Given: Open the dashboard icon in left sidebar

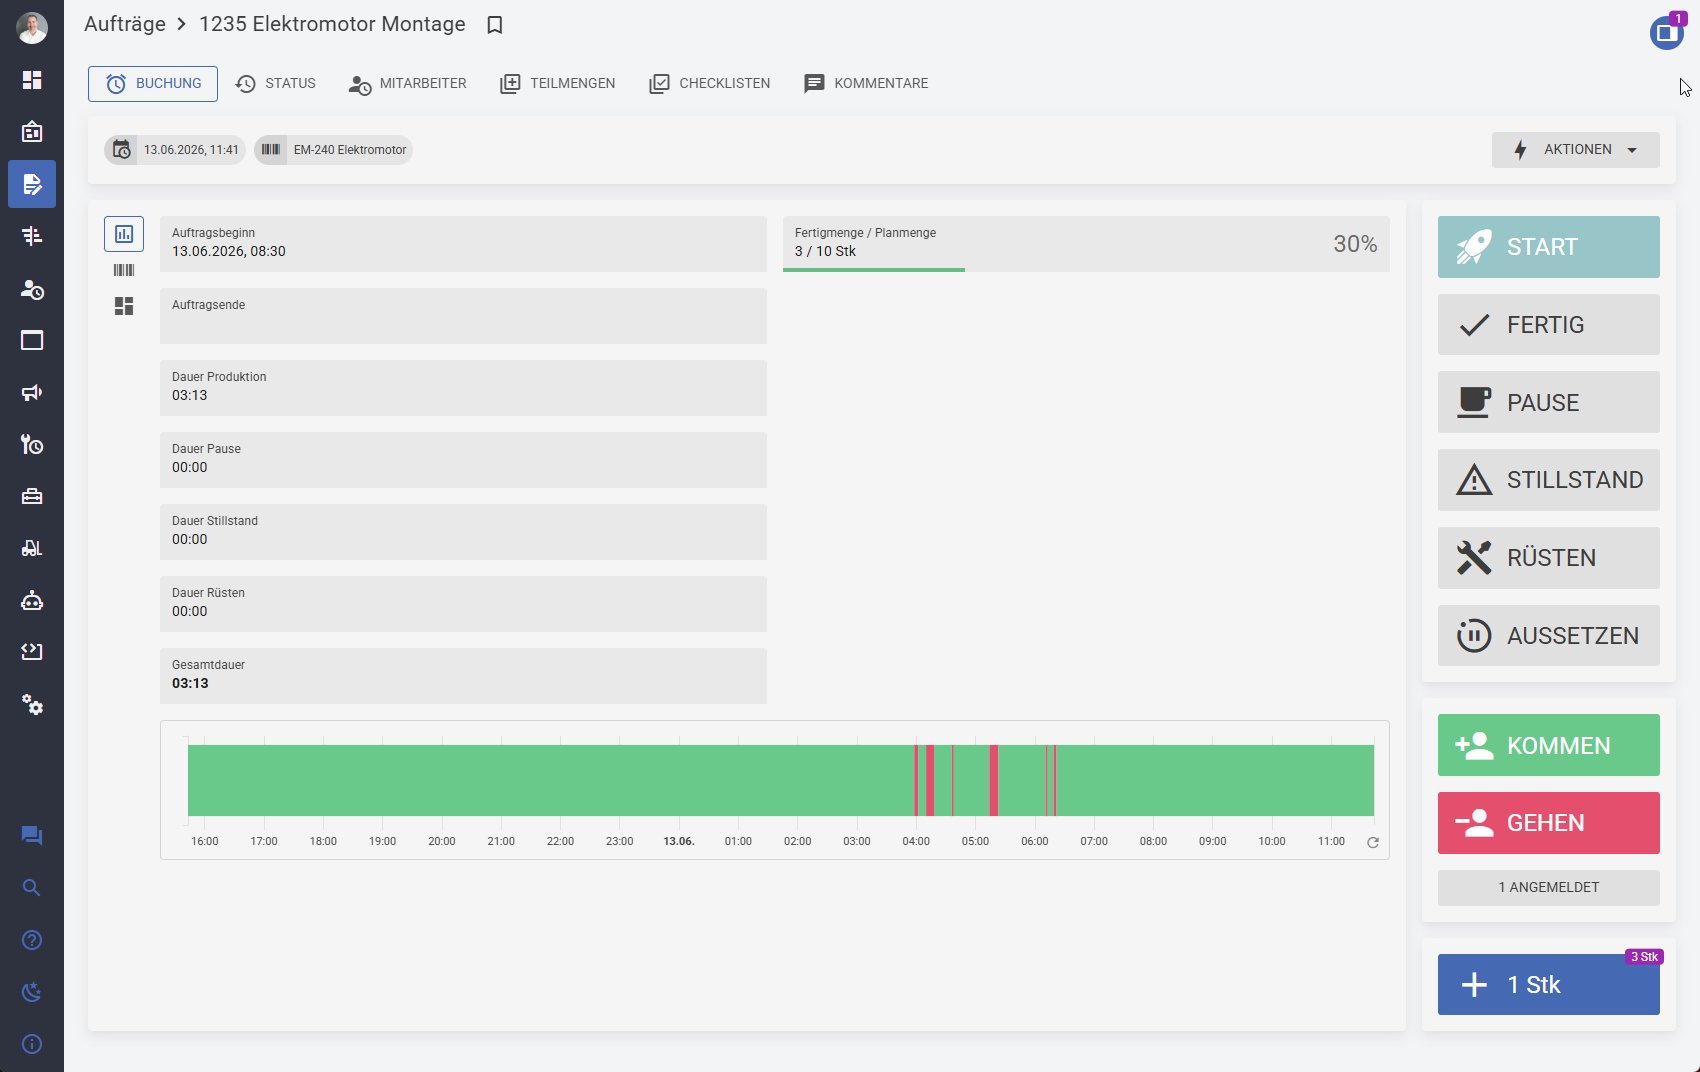Looking at the screenshot, I should click(32, 80).
